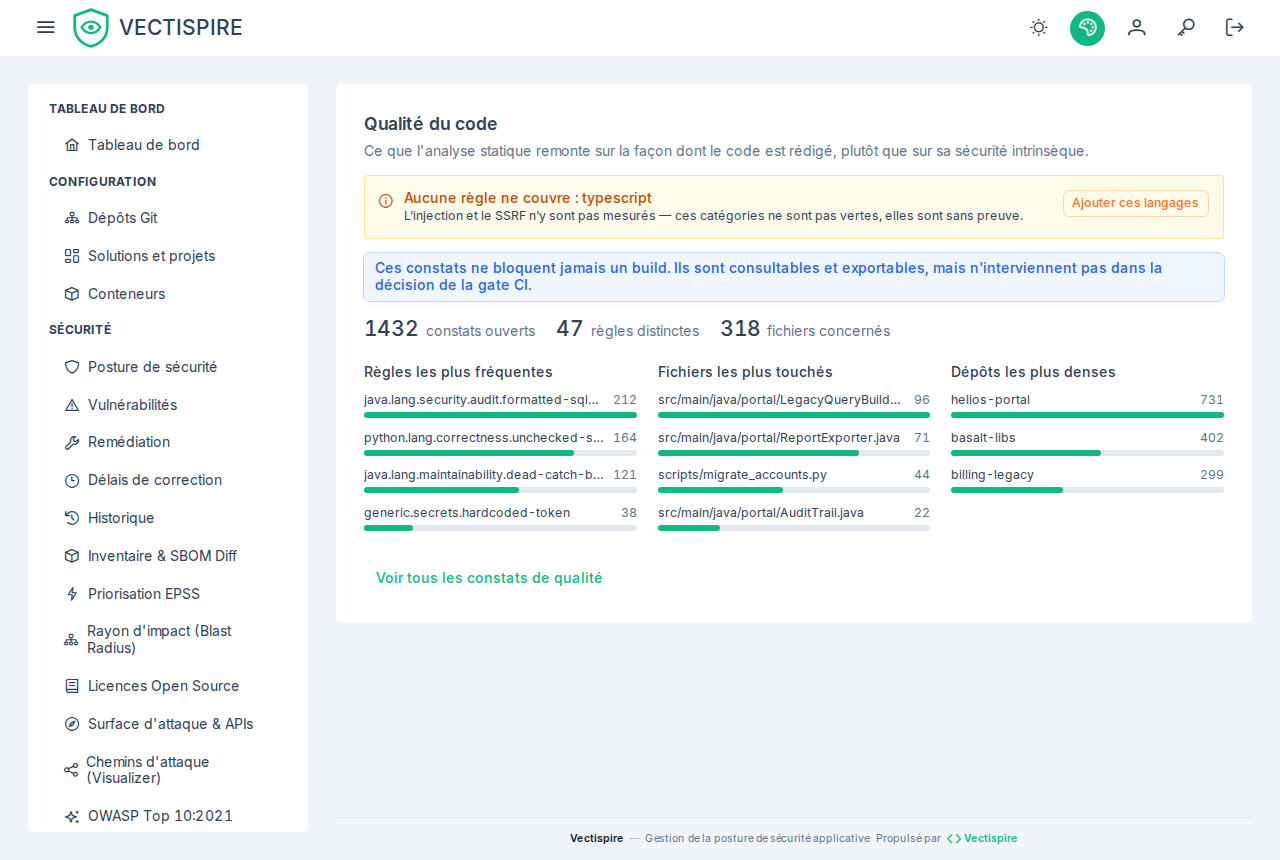Select file src/main/java/portal/AuditTrail.java
Viewport: 1280px width, 860px height.
[x=794, y=519]
